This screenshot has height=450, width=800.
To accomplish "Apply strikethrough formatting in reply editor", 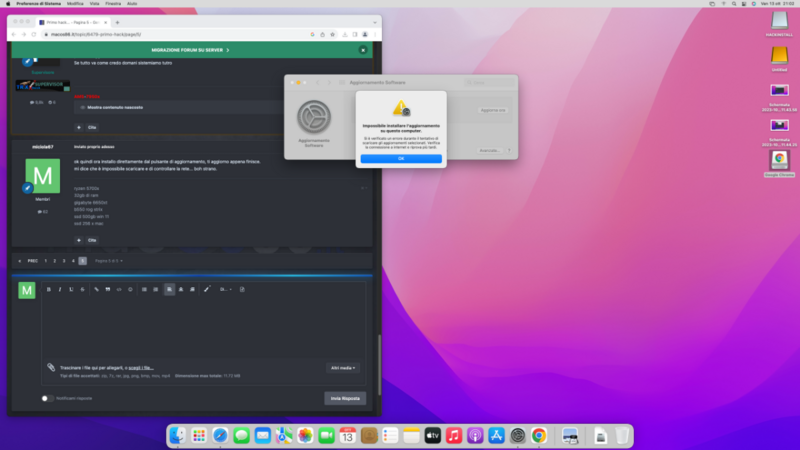I will [82, 289].
